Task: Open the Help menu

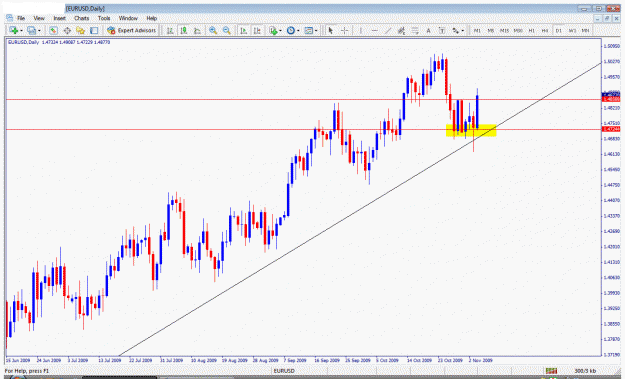Action: point(151,18)
